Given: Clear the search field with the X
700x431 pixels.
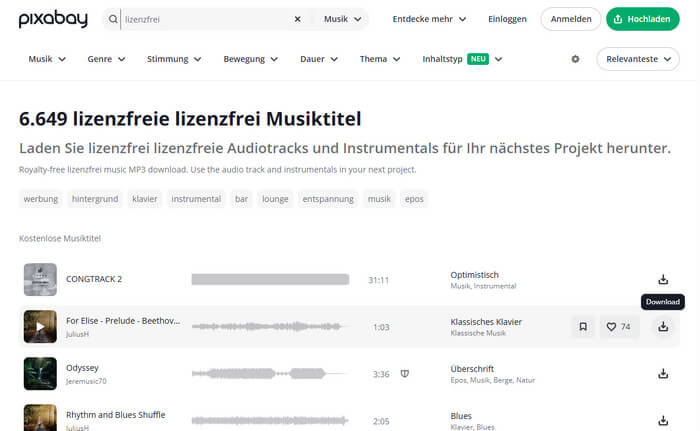Looking at the screenshot, I should [x=297, y=19].
